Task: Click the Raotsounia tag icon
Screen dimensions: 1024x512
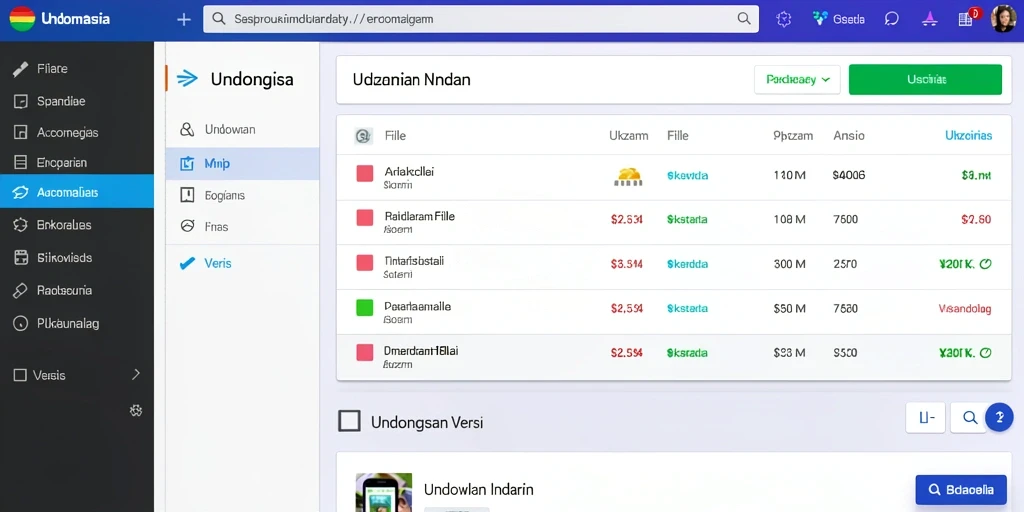Action: [x=20, y=291]
